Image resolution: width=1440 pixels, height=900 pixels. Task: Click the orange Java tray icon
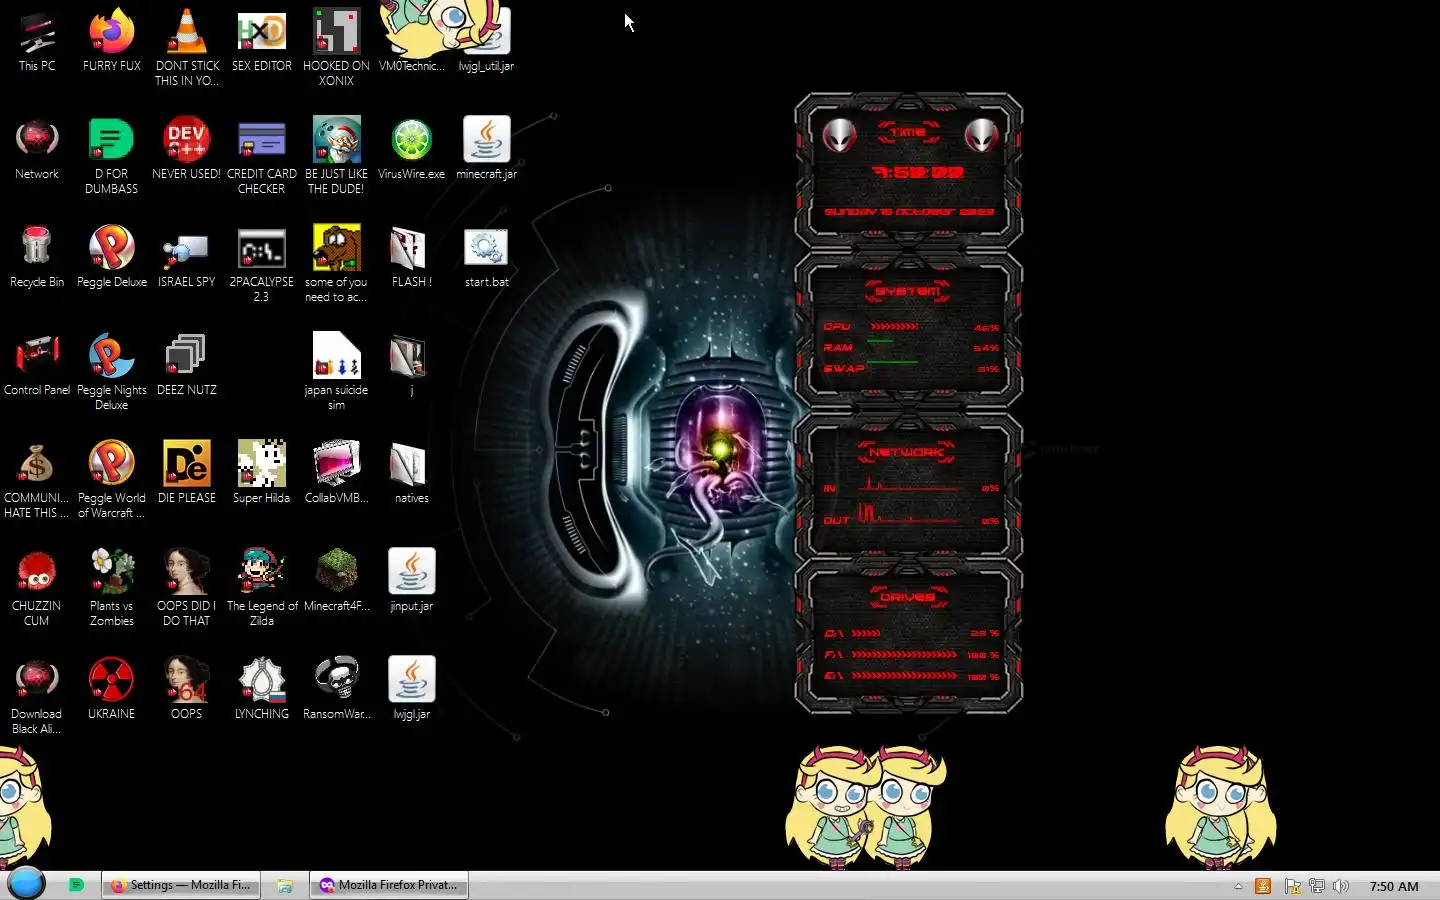click(x=1263, y=886)
